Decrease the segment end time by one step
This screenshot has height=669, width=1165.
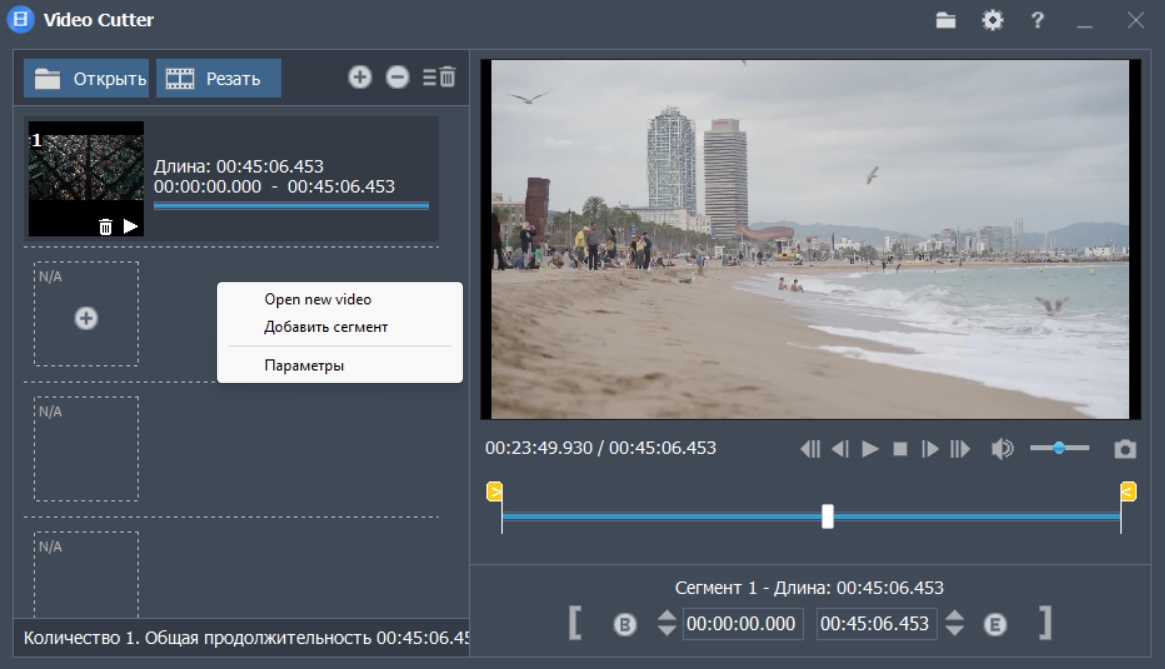955,631
